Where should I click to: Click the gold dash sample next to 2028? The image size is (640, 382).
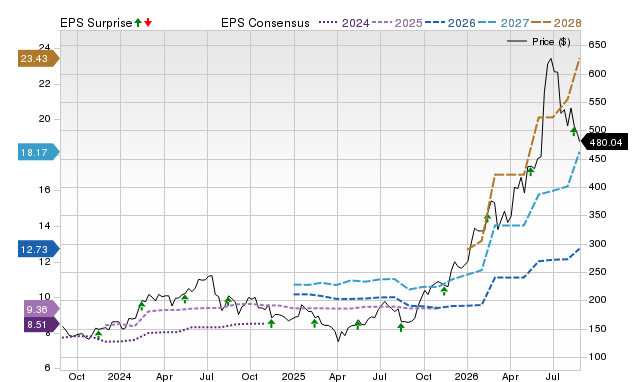pyautogui.click(x=541, y=22)
